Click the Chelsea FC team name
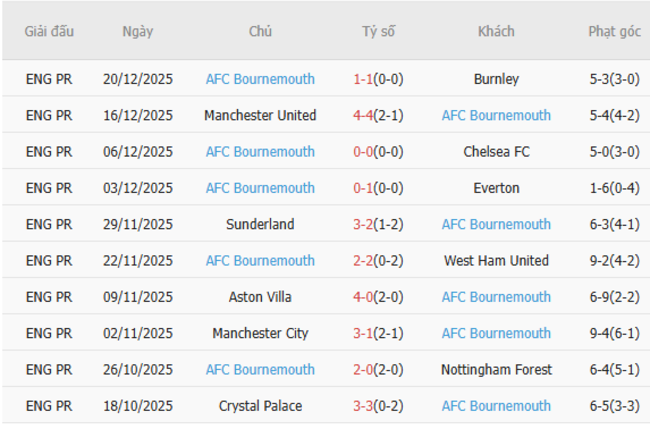The width and height of the screenshot is (650, 429). click(x=496, y=152)
